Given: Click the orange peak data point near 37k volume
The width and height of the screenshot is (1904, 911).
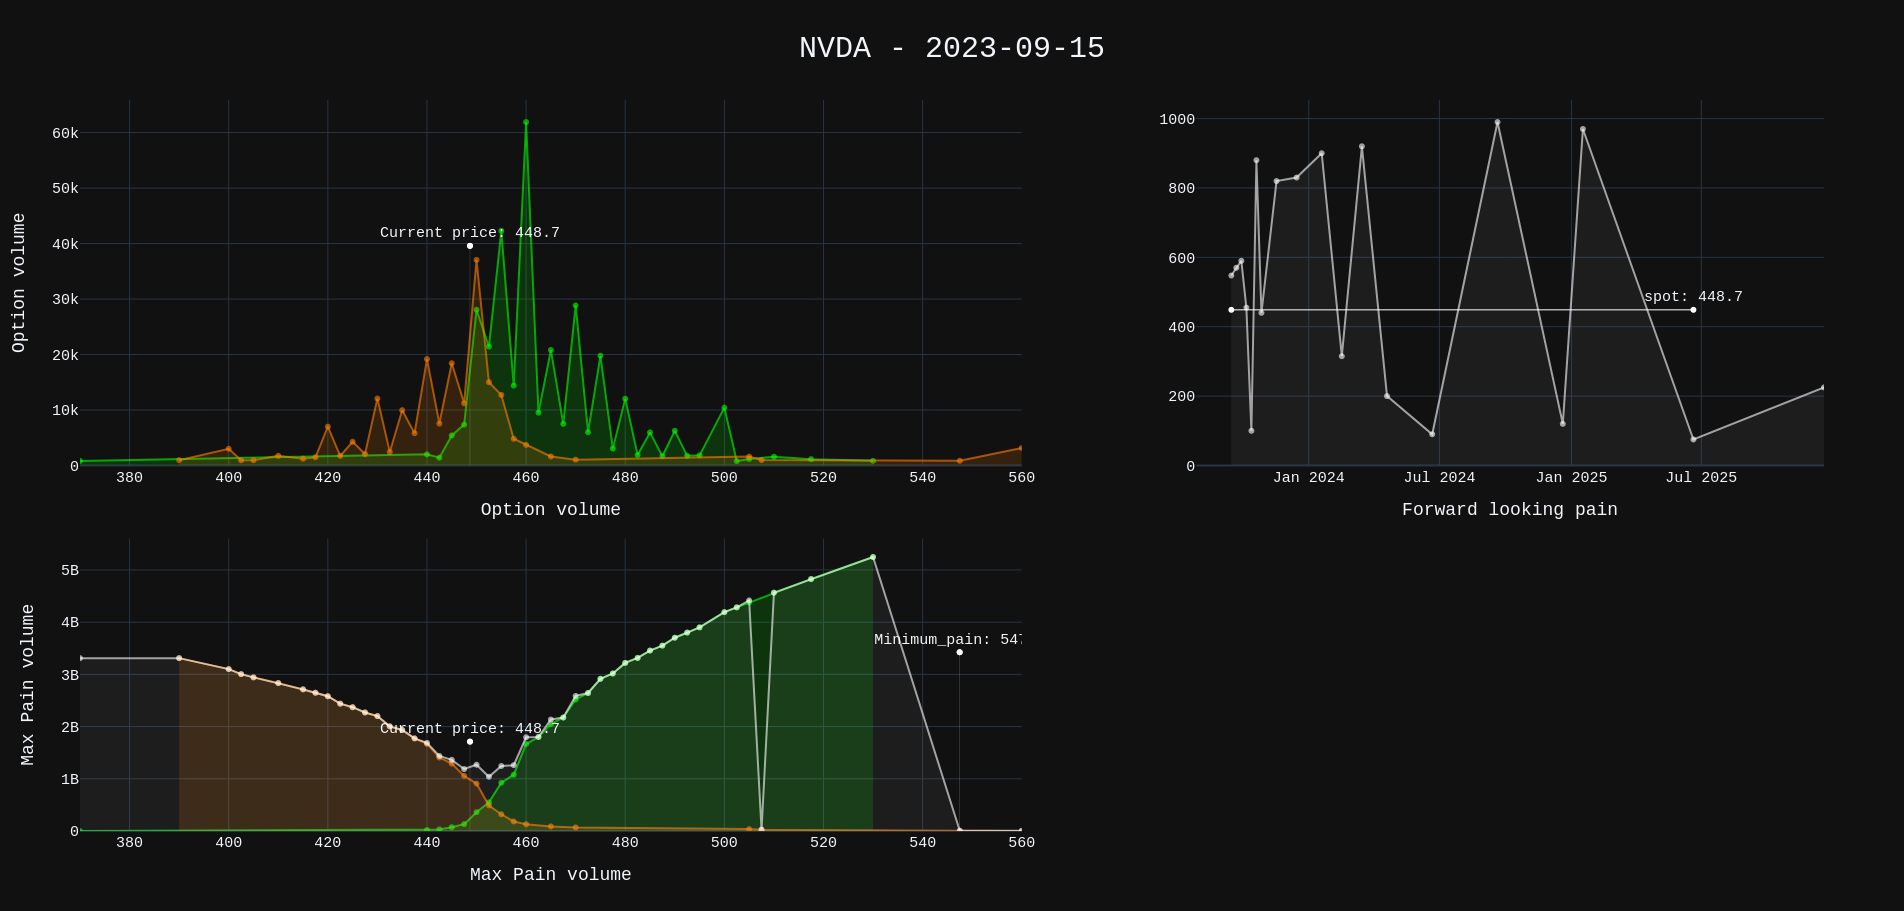Looking at the screenshot, I should [x=476, y=260].
